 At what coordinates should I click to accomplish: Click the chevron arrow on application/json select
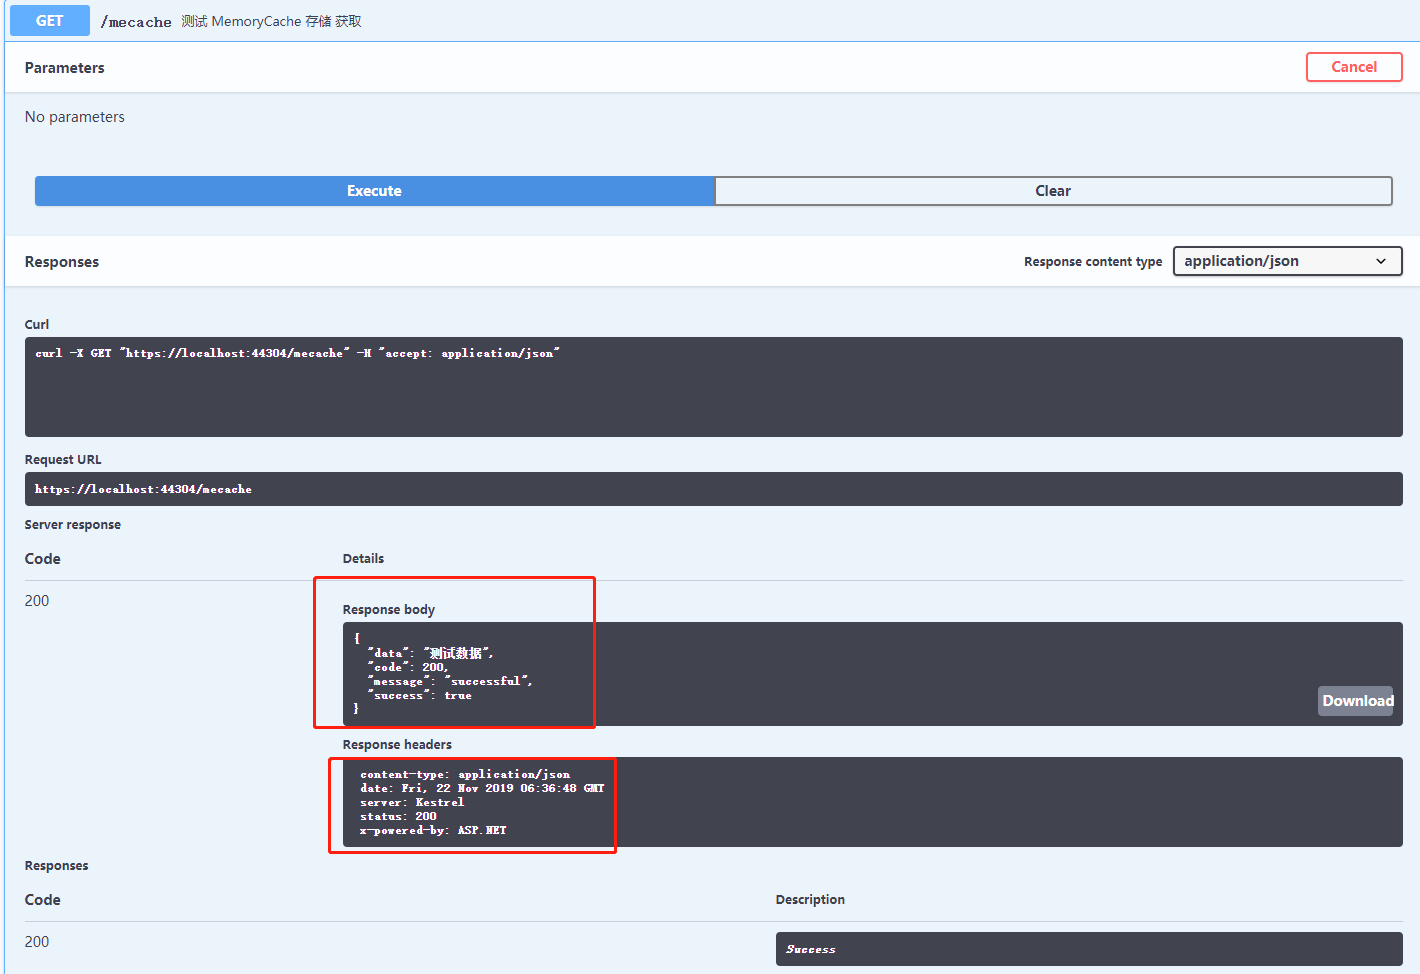(1381, 261)
